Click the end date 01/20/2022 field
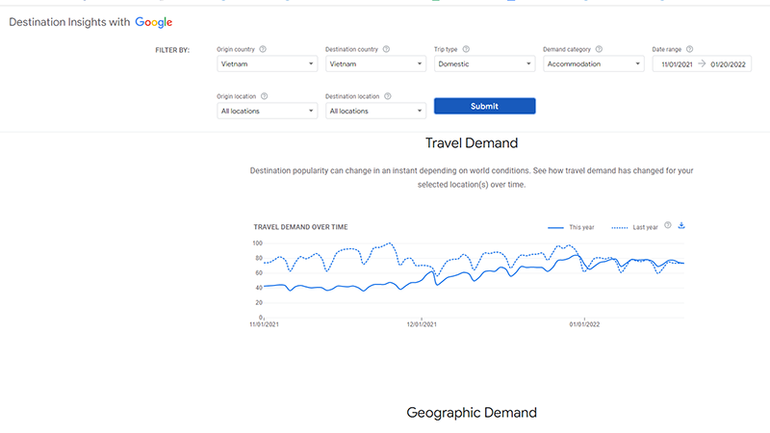The image size is (770, 433). [x=727, y=64]
